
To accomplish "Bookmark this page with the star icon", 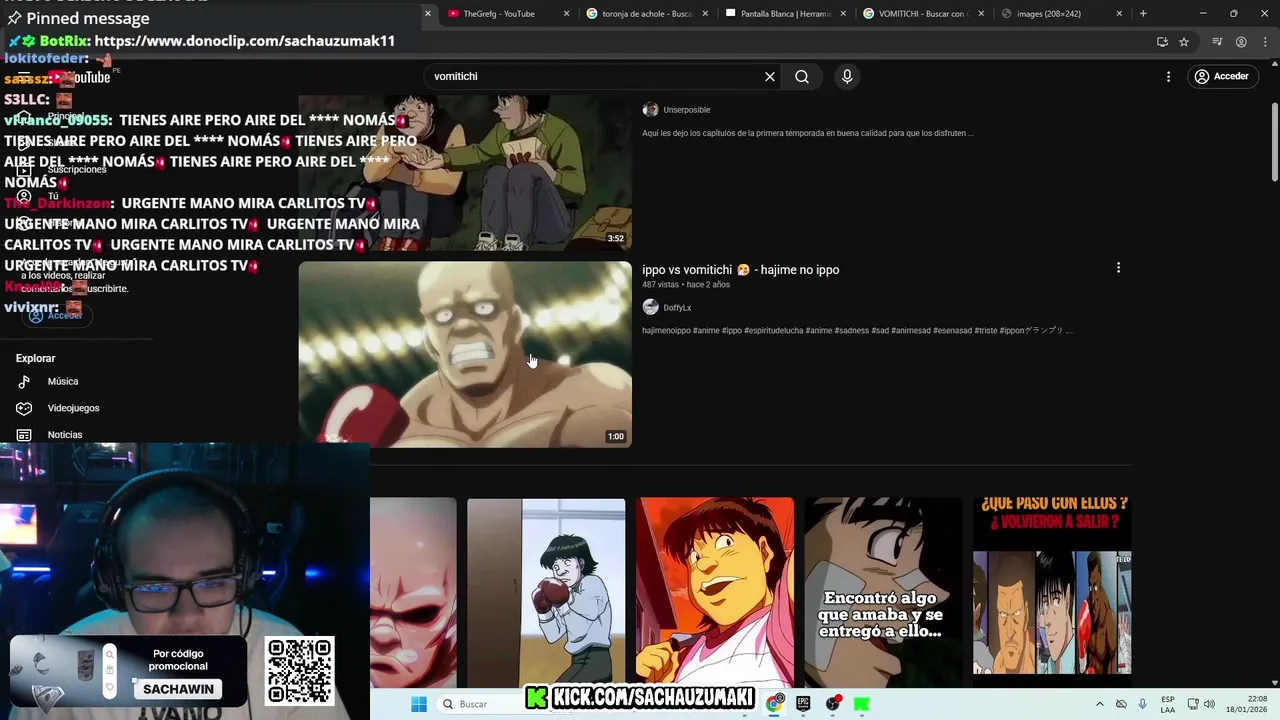I will [1184, 42].
